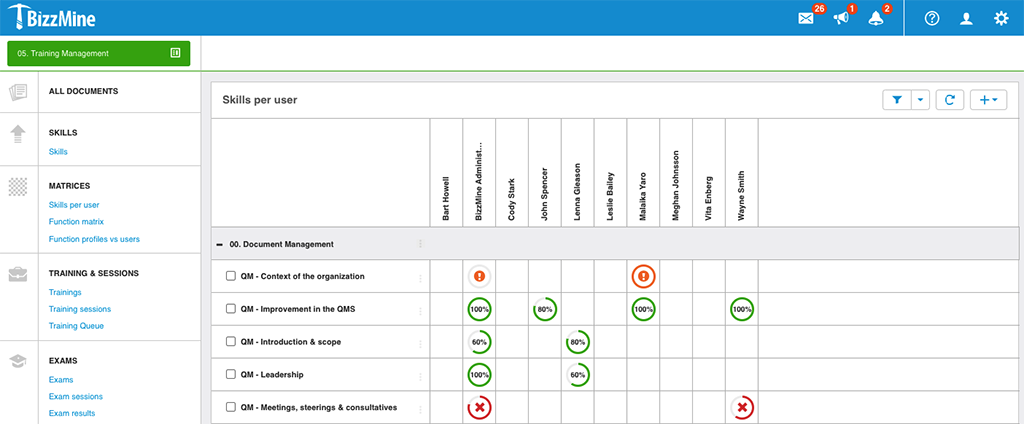Screen dimensions: 1024x424
Task: Click the filter funnel icon
Action: pos(897,100)
